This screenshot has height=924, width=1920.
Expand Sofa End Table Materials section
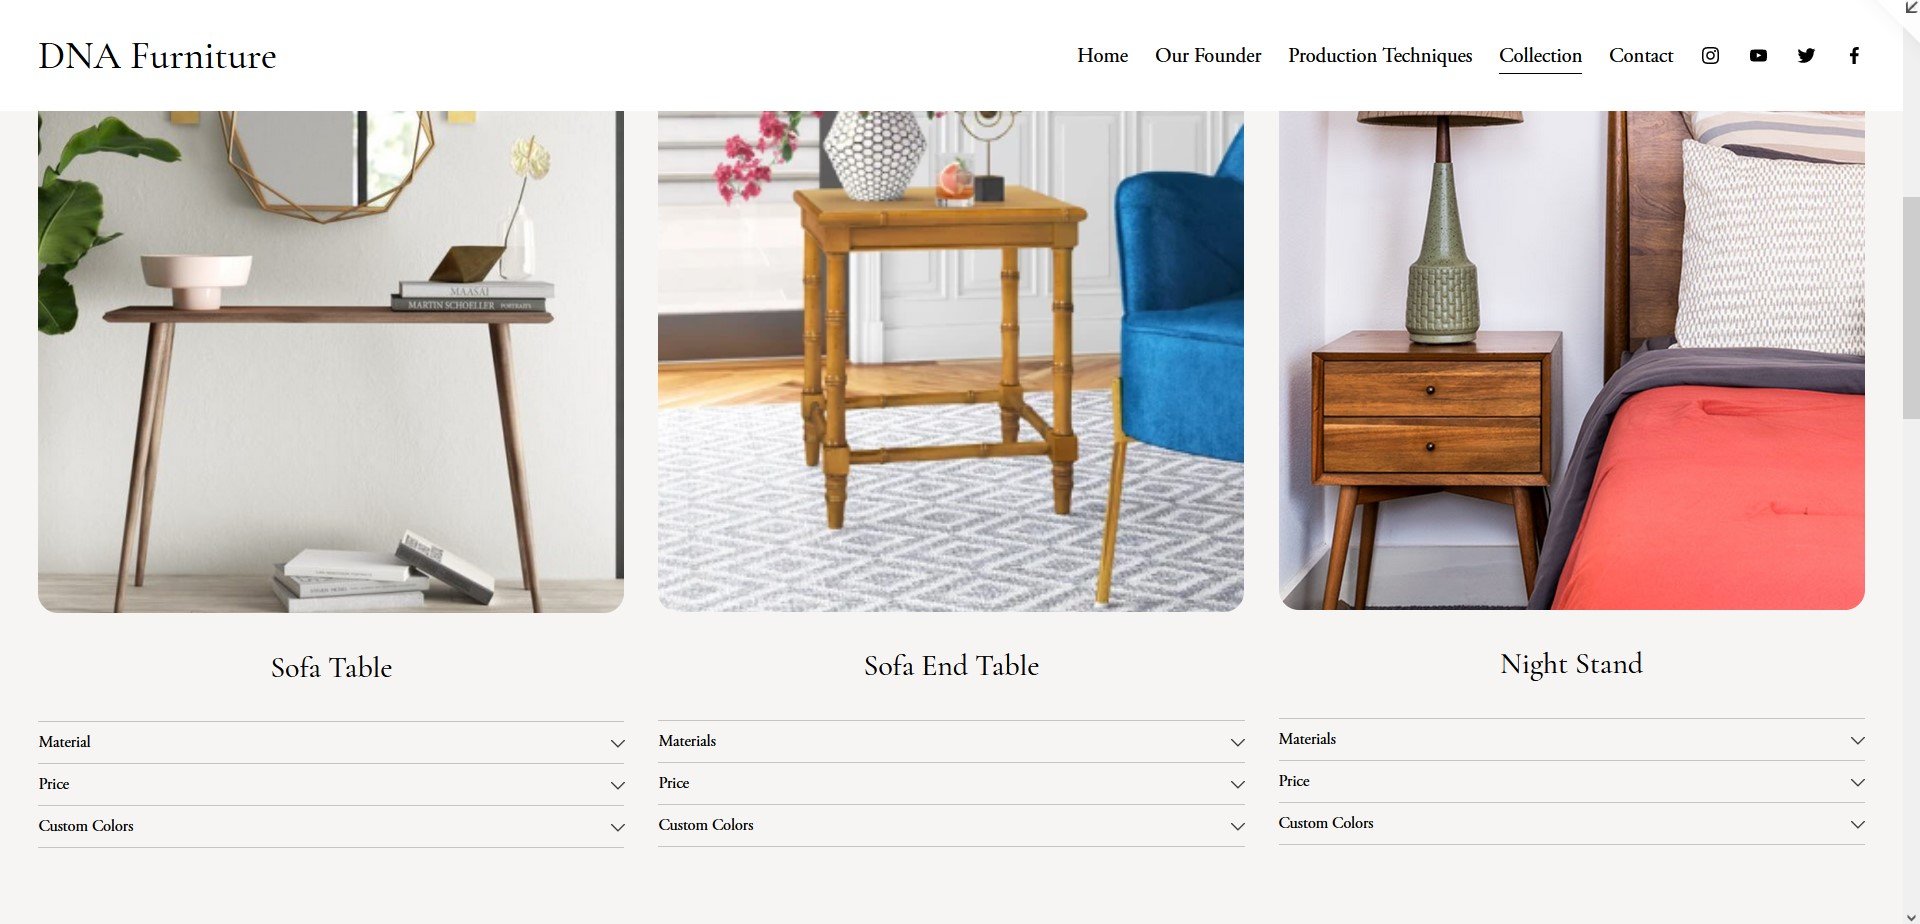[951, 741]
